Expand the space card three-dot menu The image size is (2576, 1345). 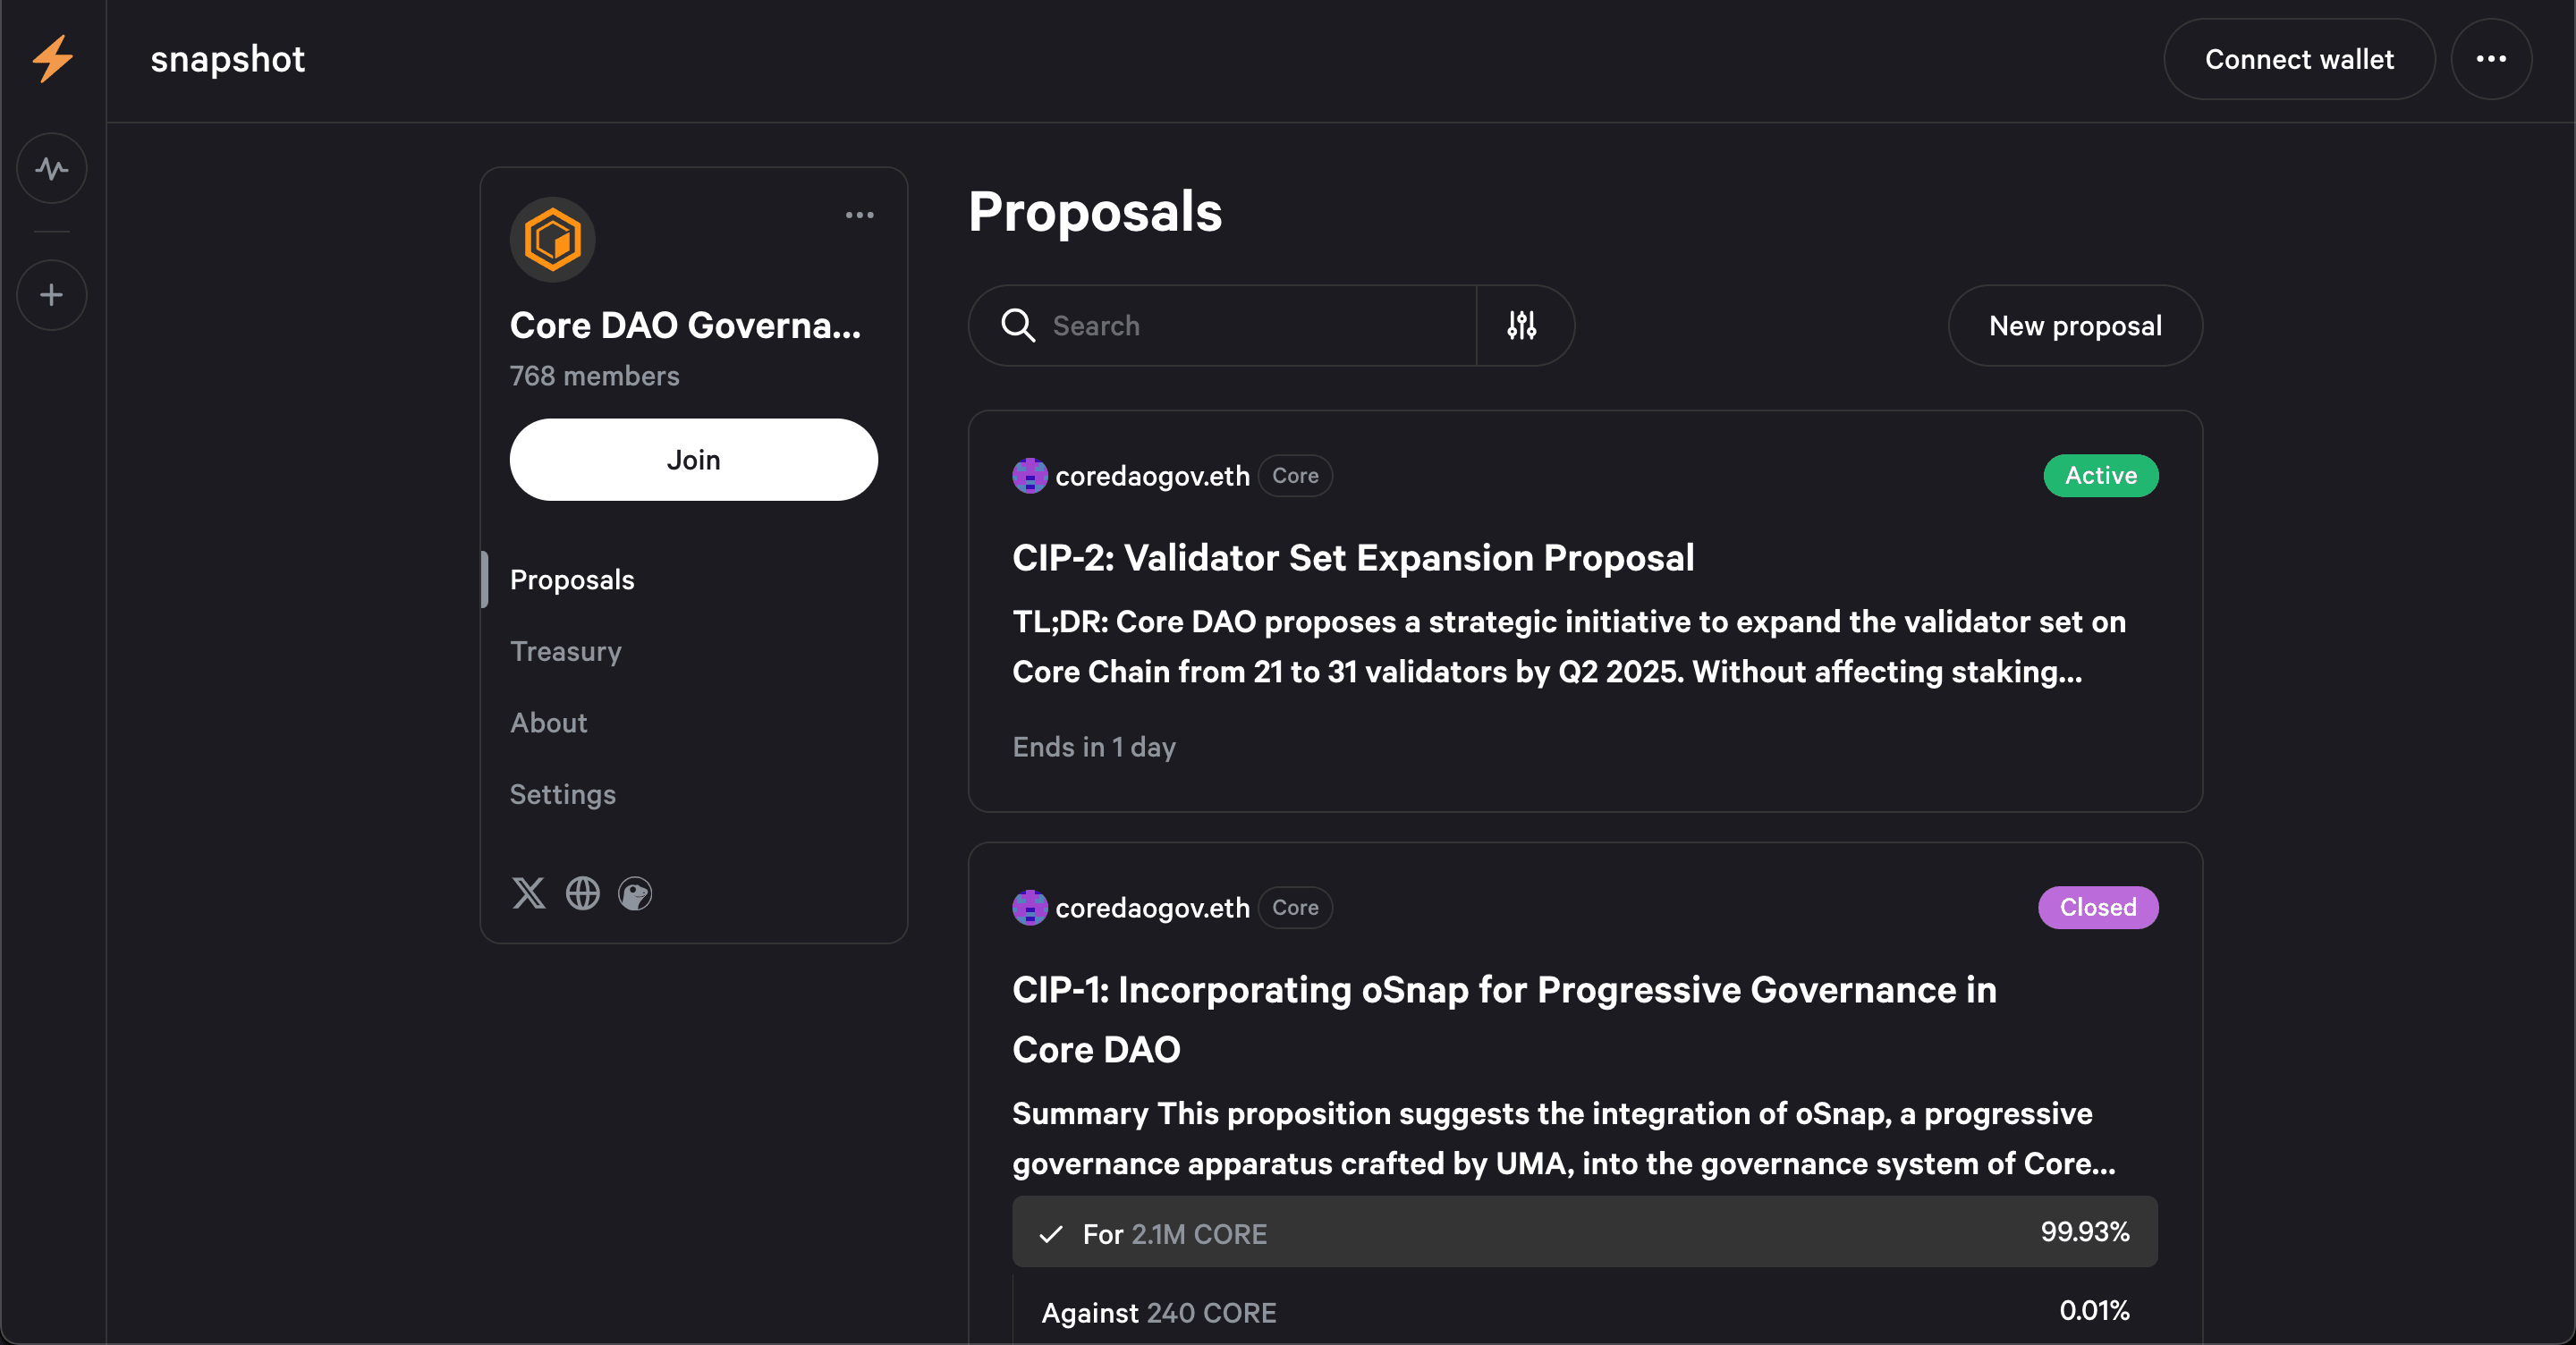click(x=859, y=215)
